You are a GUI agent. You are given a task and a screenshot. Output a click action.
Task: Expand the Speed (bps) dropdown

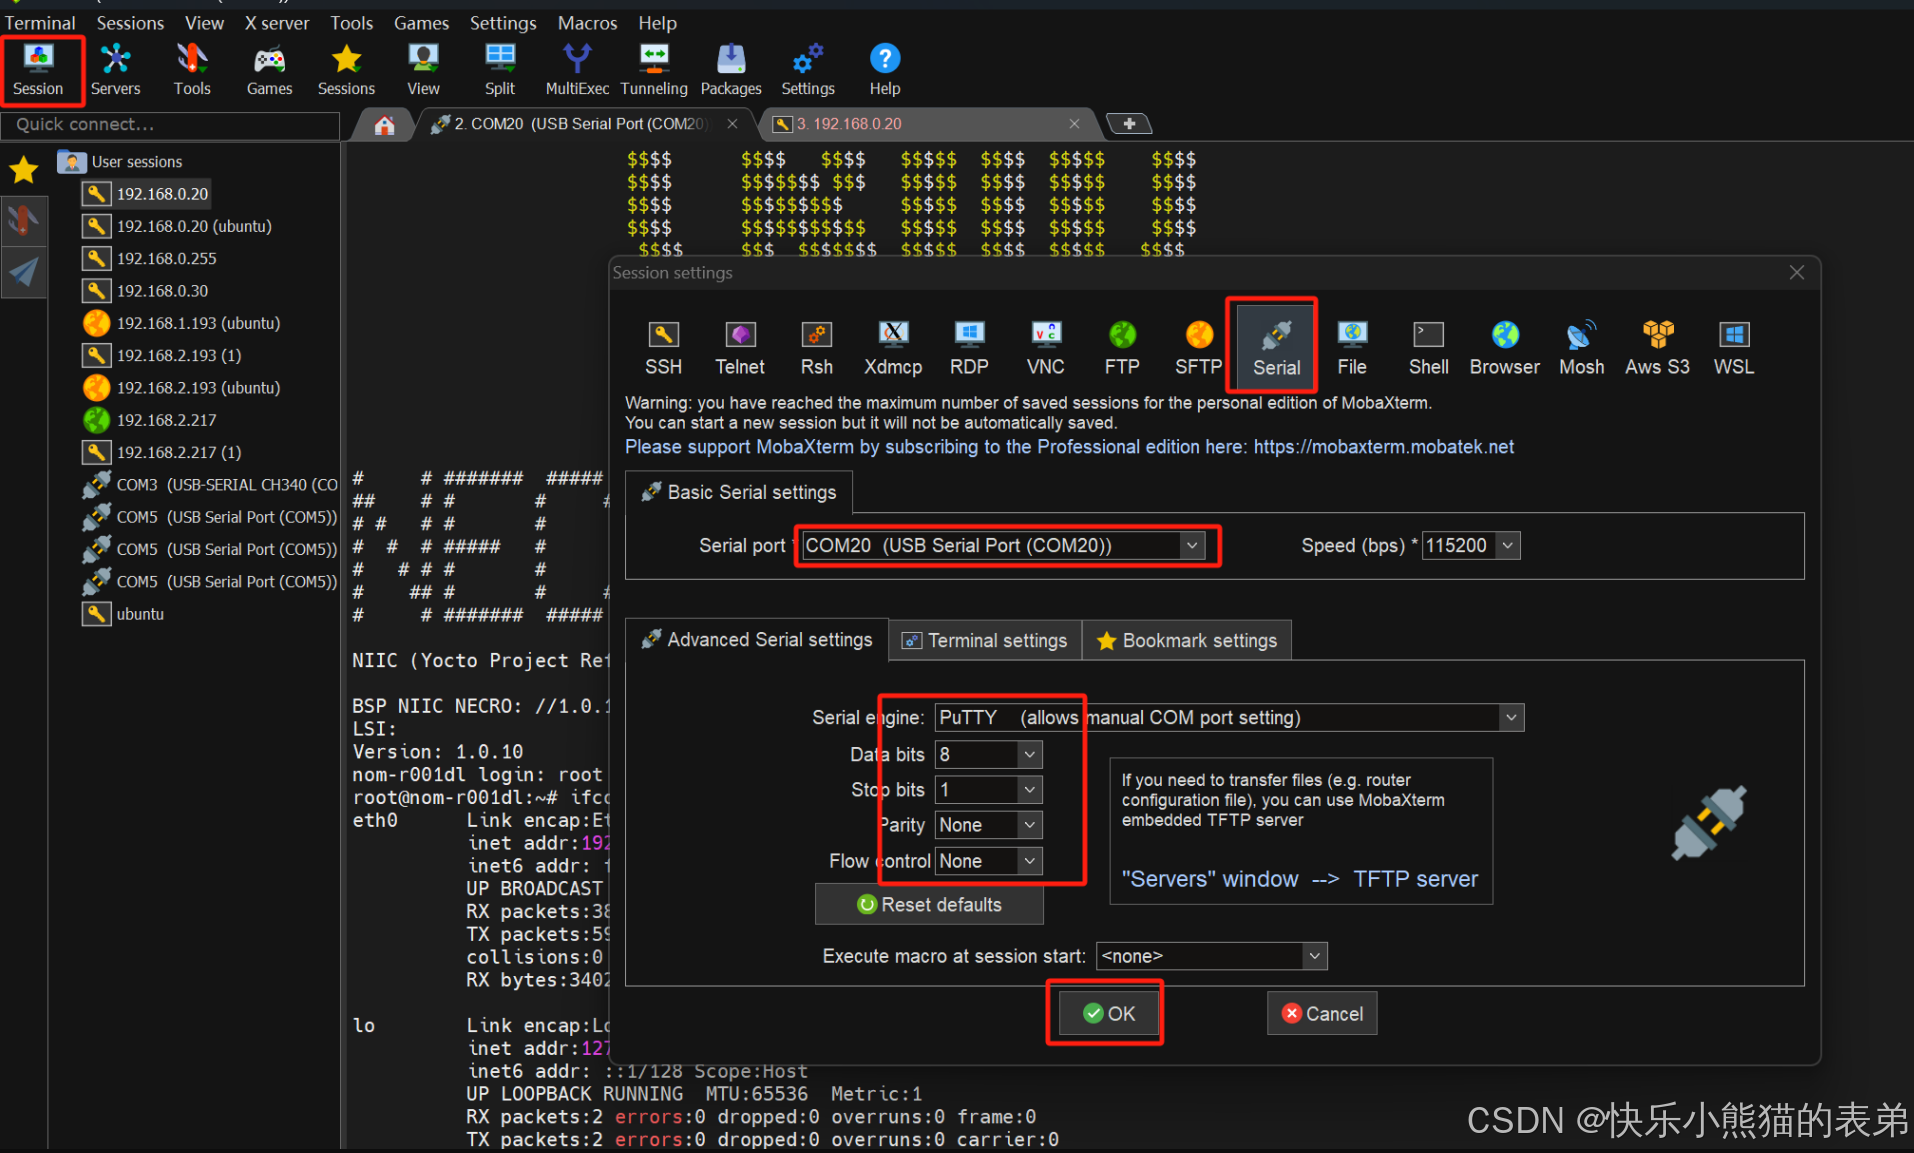(1509, 546)
